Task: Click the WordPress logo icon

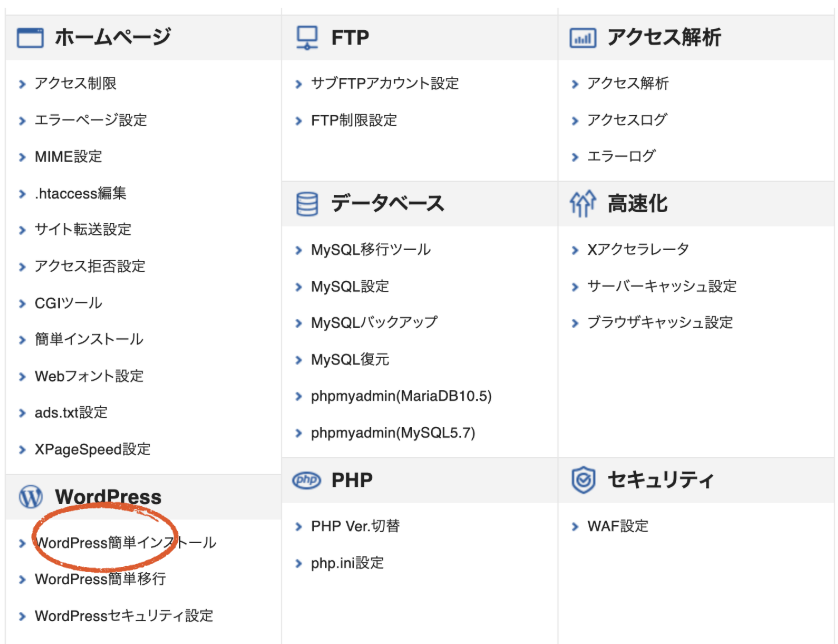Action: 31,497
